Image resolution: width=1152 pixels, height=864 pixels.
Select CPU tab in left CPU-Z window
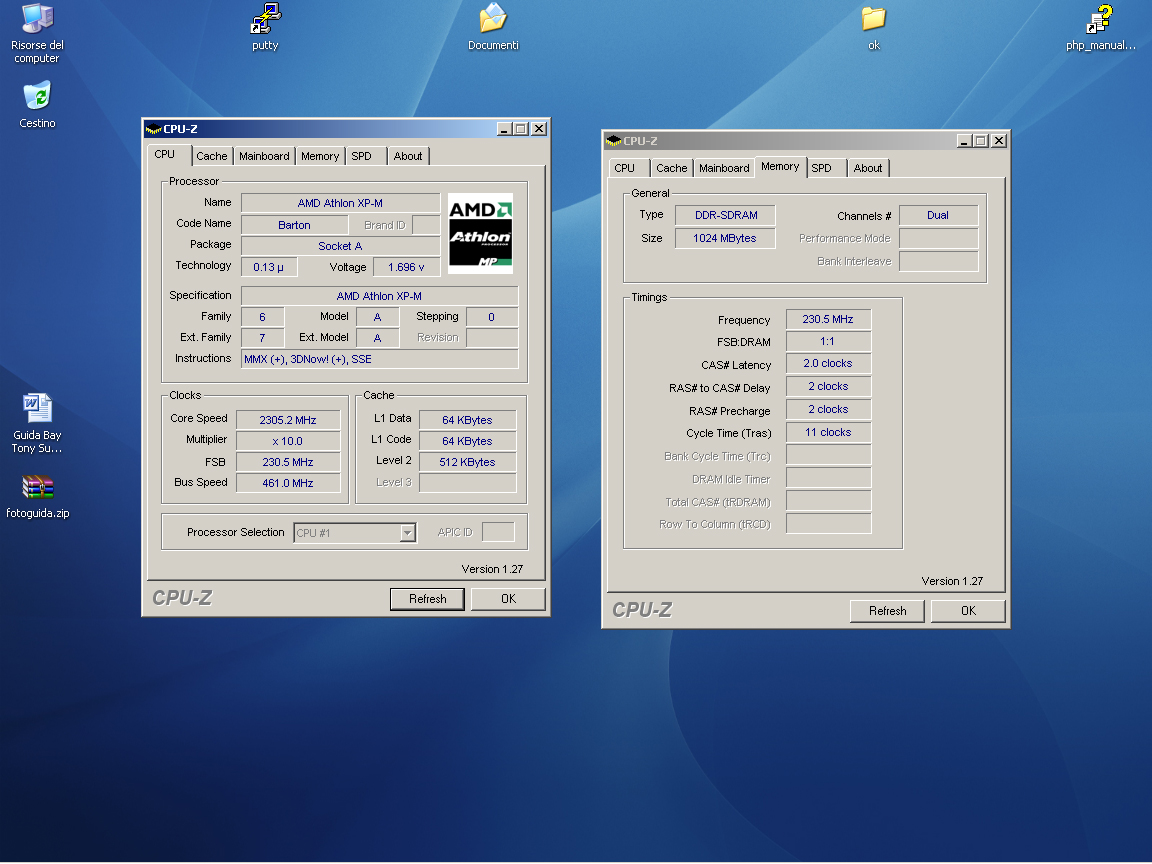[x=168, y=154]
